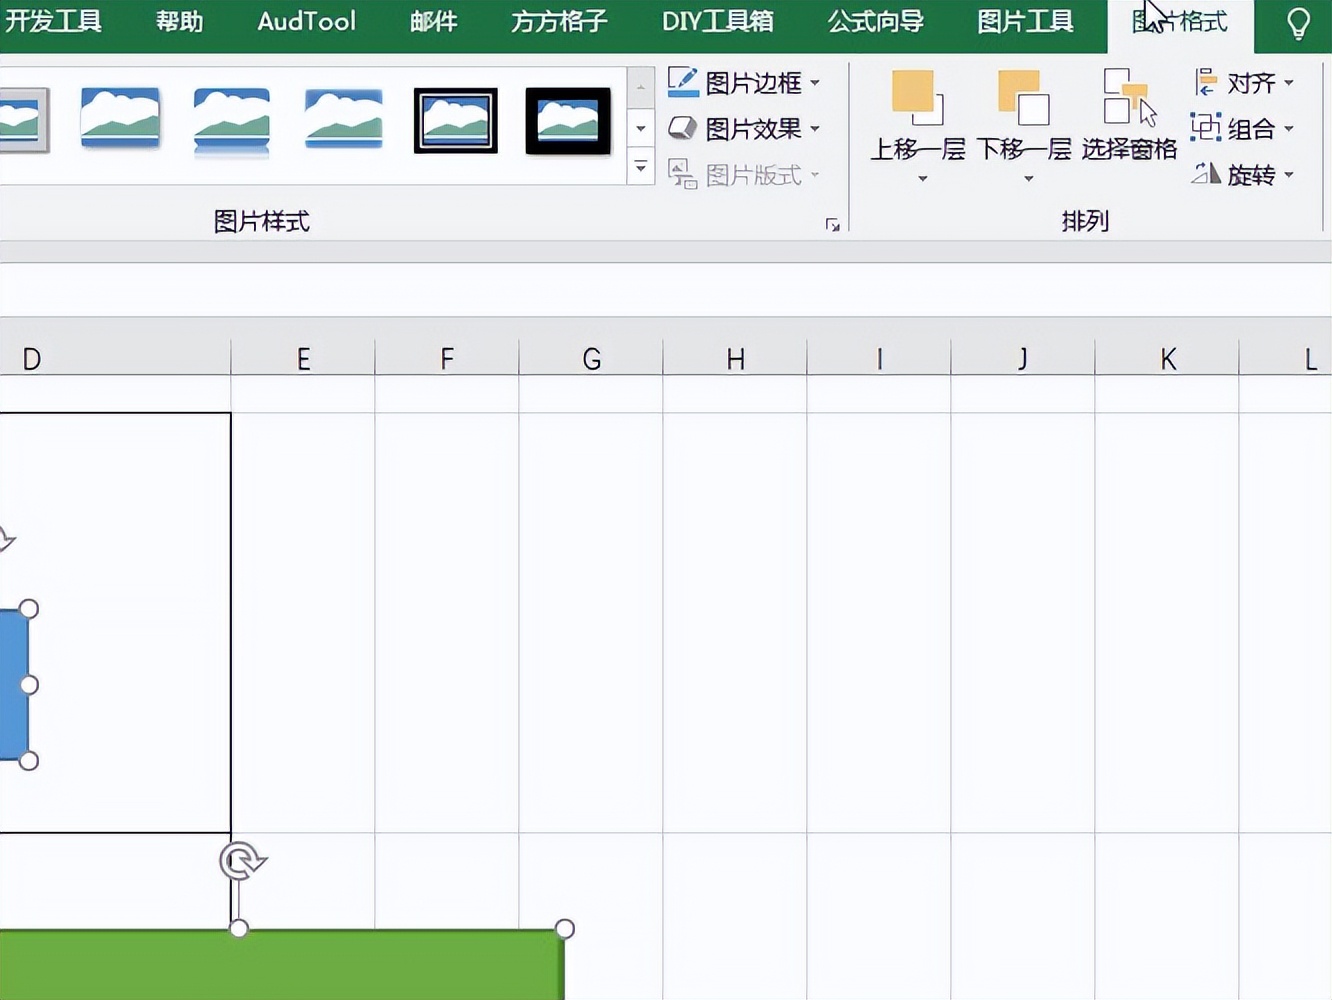1332x1000 pixels.
Task: Select column G by clicking its header
Action: tap(591, 358)
